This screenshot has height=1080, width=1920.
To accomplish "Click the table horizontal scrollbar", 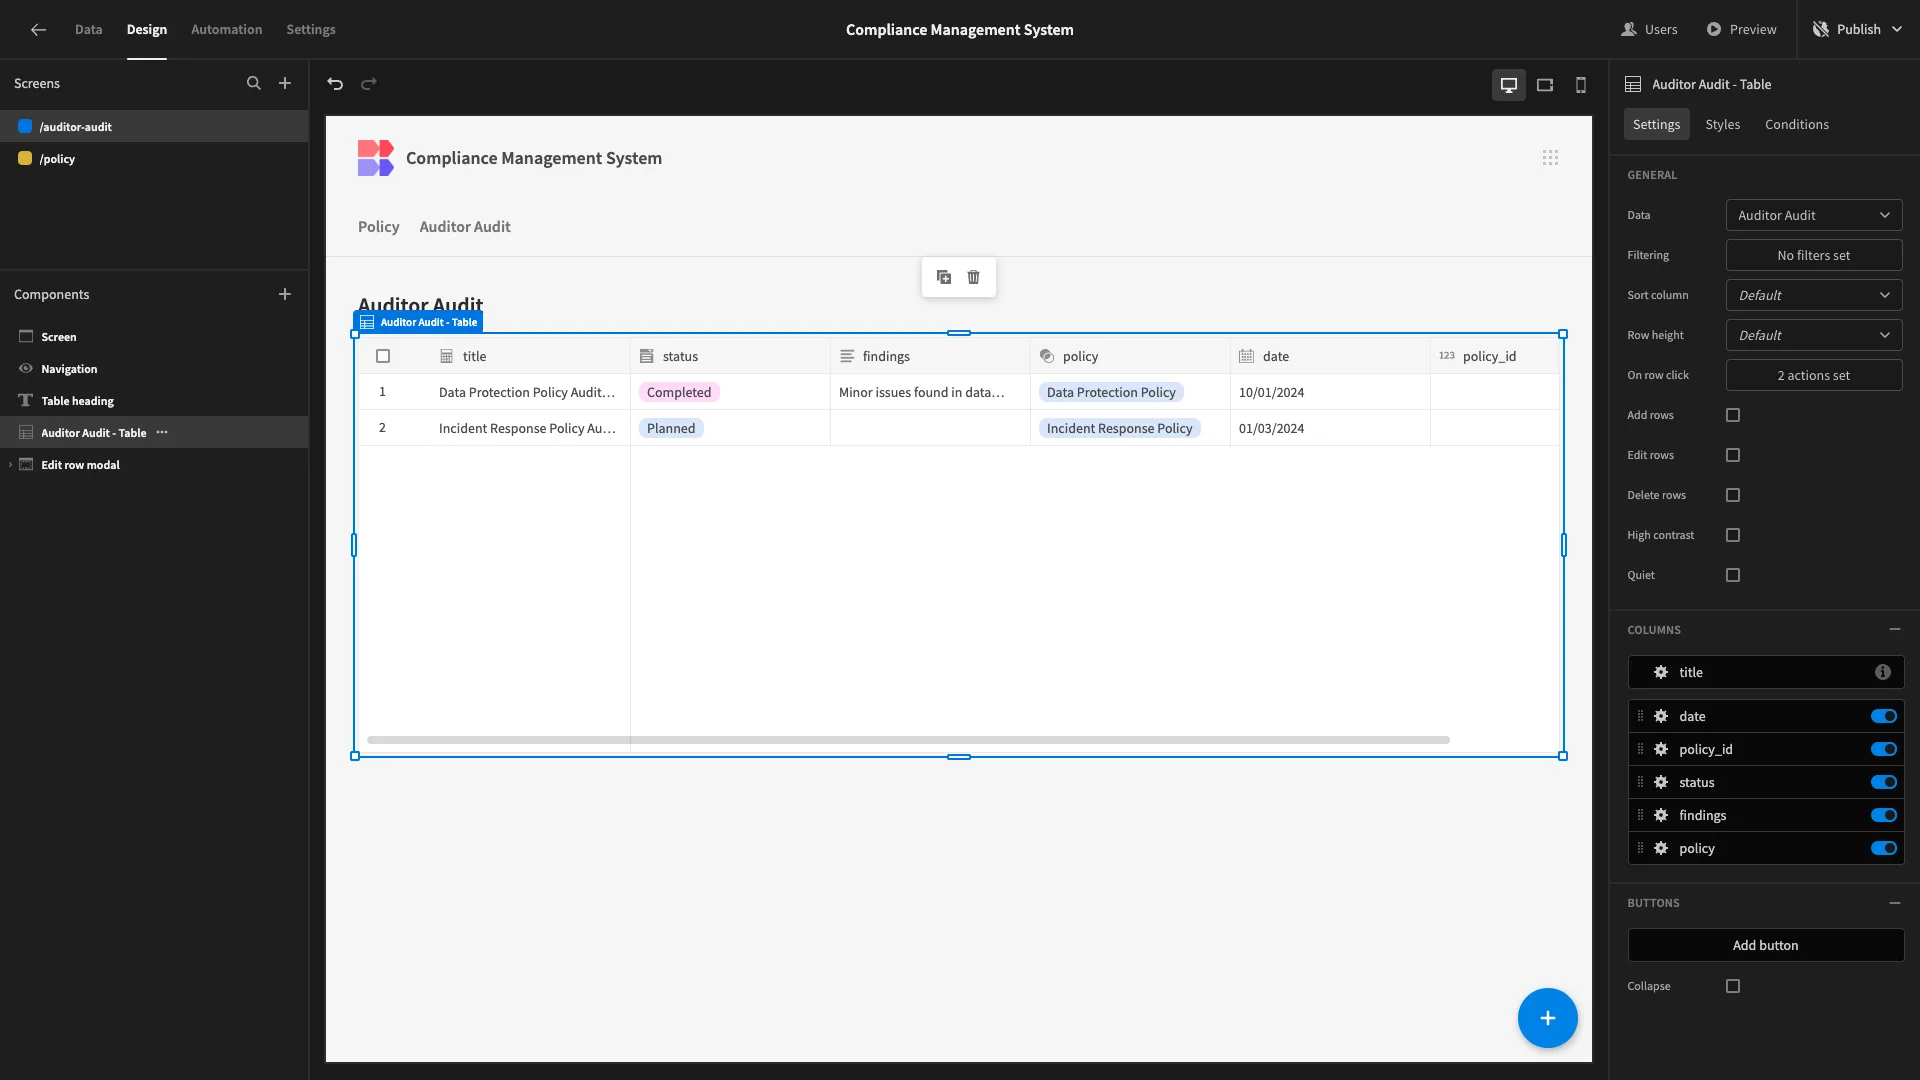I will pyautogui.click(x=908, y=740).
